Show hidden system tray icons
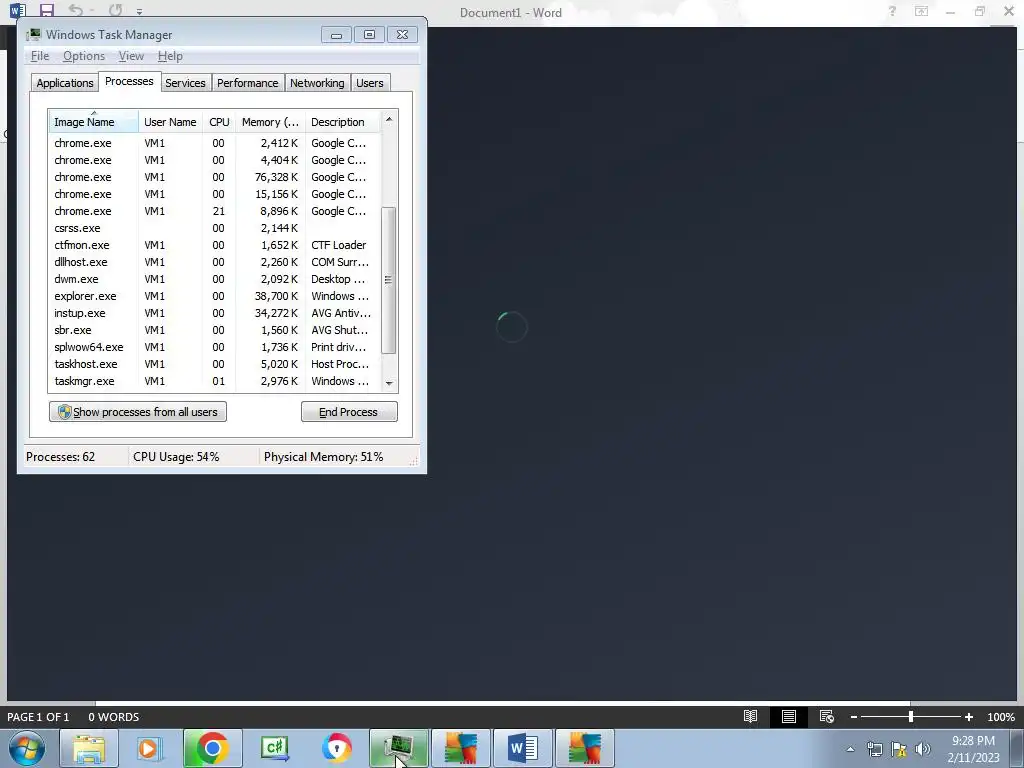 850,749
